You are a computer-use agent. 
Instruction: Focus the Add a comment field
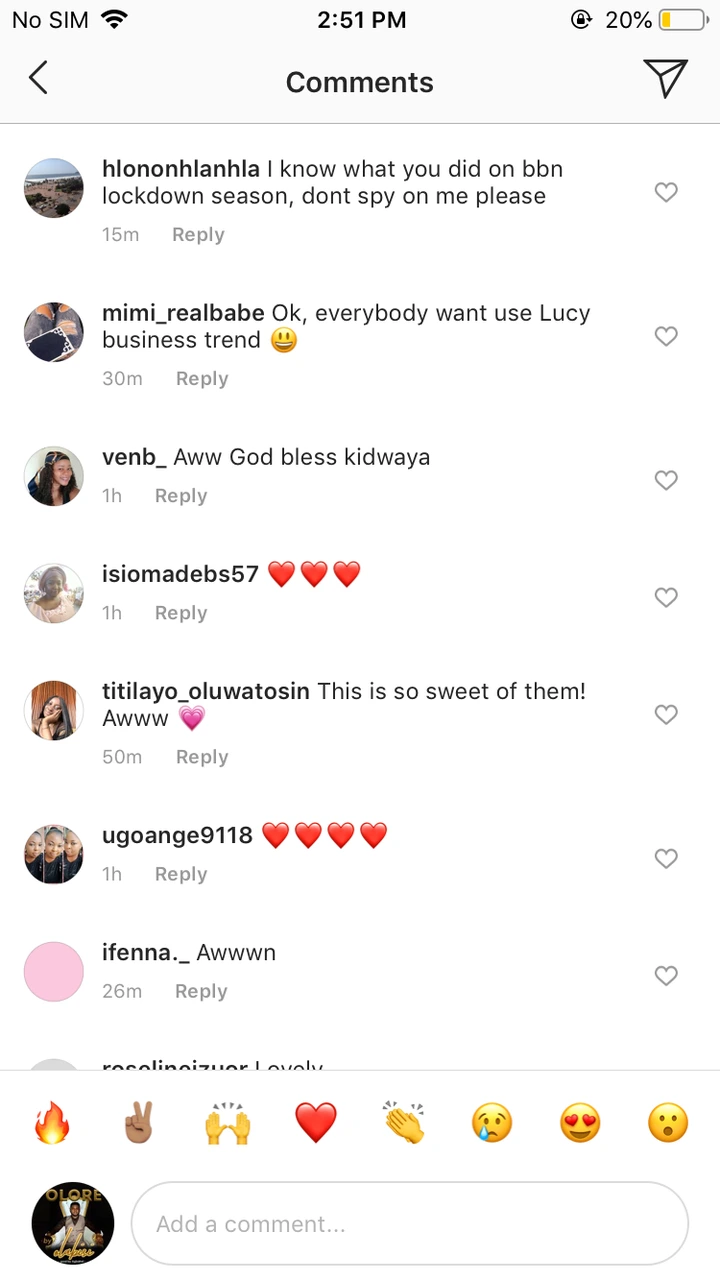coord(410,1224)
